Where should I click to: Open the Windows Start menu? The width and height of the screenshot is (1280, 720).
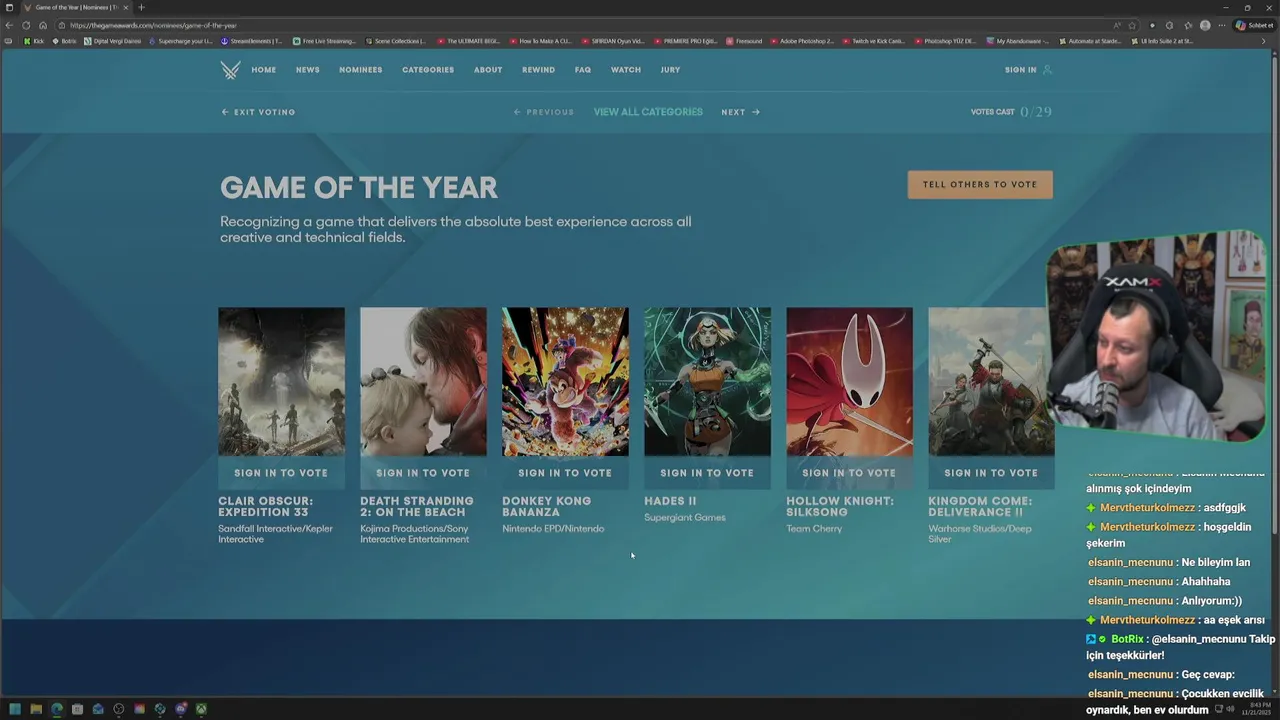14,709
